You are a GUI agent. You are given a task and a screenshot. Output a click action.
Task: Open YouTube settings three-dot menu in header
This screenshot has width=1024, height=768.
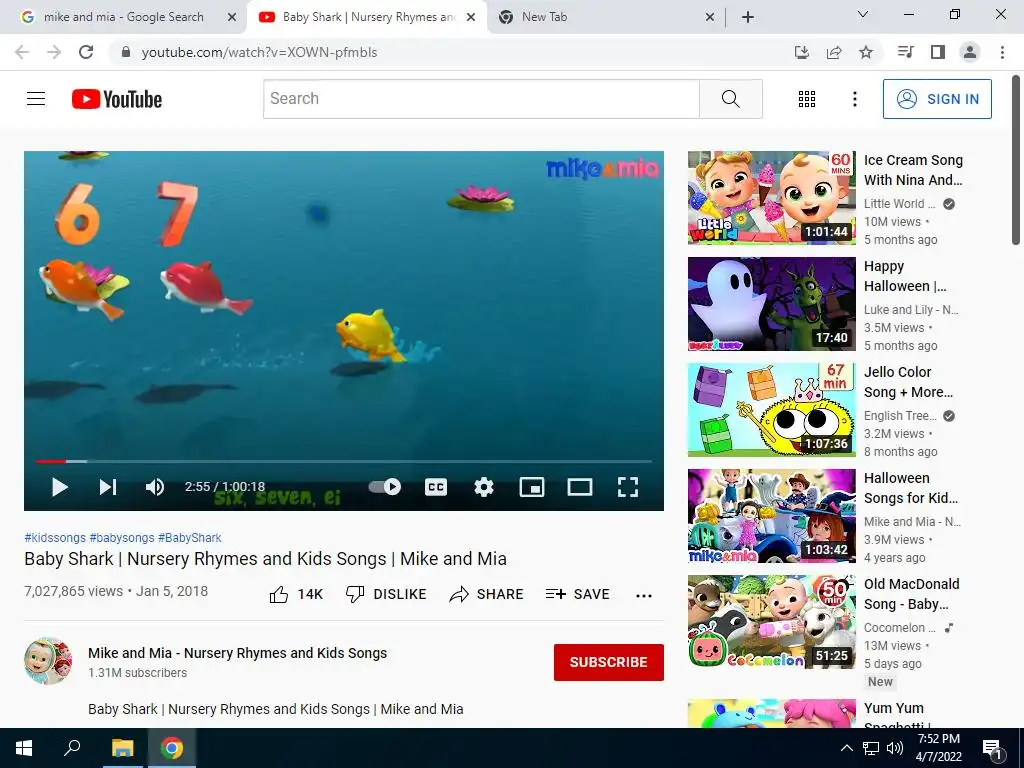pyautogui.click(x=854, y=99)
